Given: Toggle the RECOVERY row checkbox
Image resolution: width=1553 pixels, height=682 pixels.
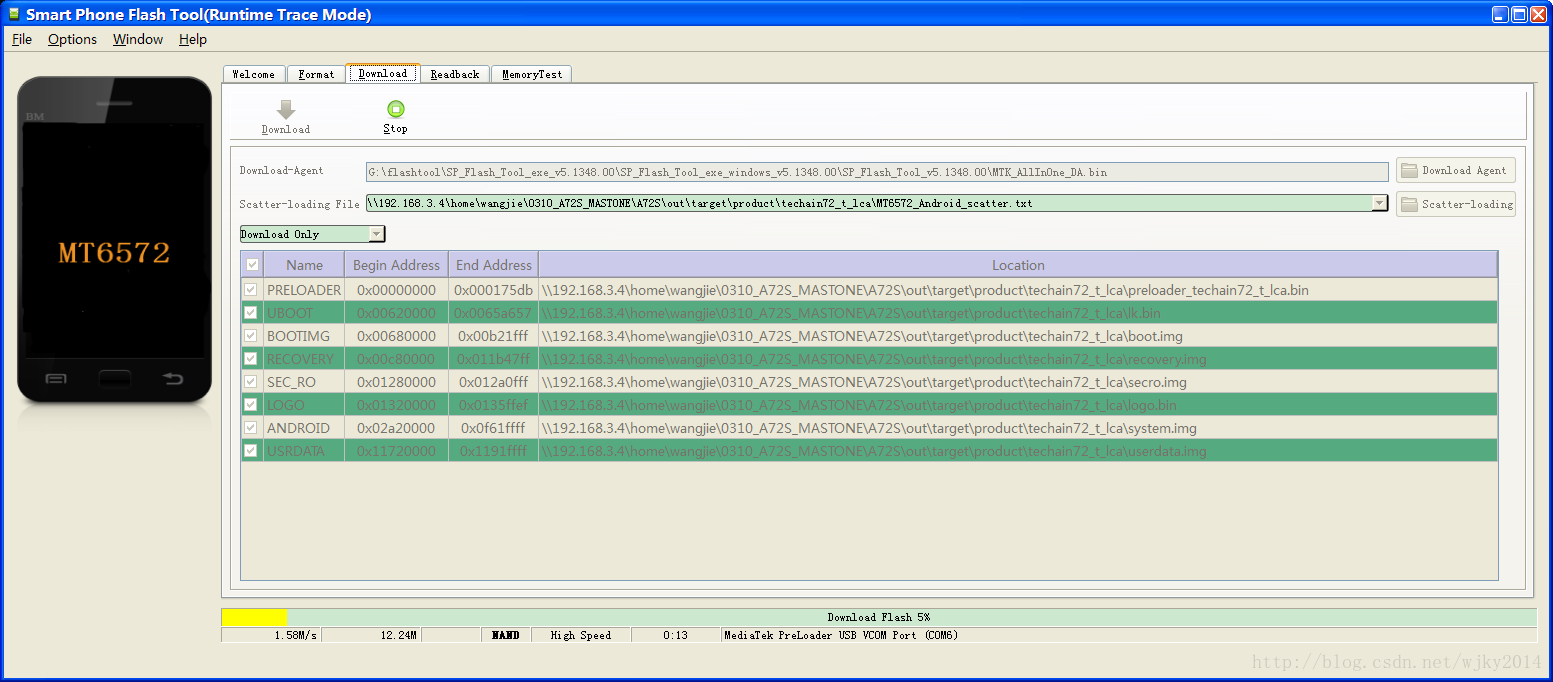Looking at the screenshot, I should (252, 359).
